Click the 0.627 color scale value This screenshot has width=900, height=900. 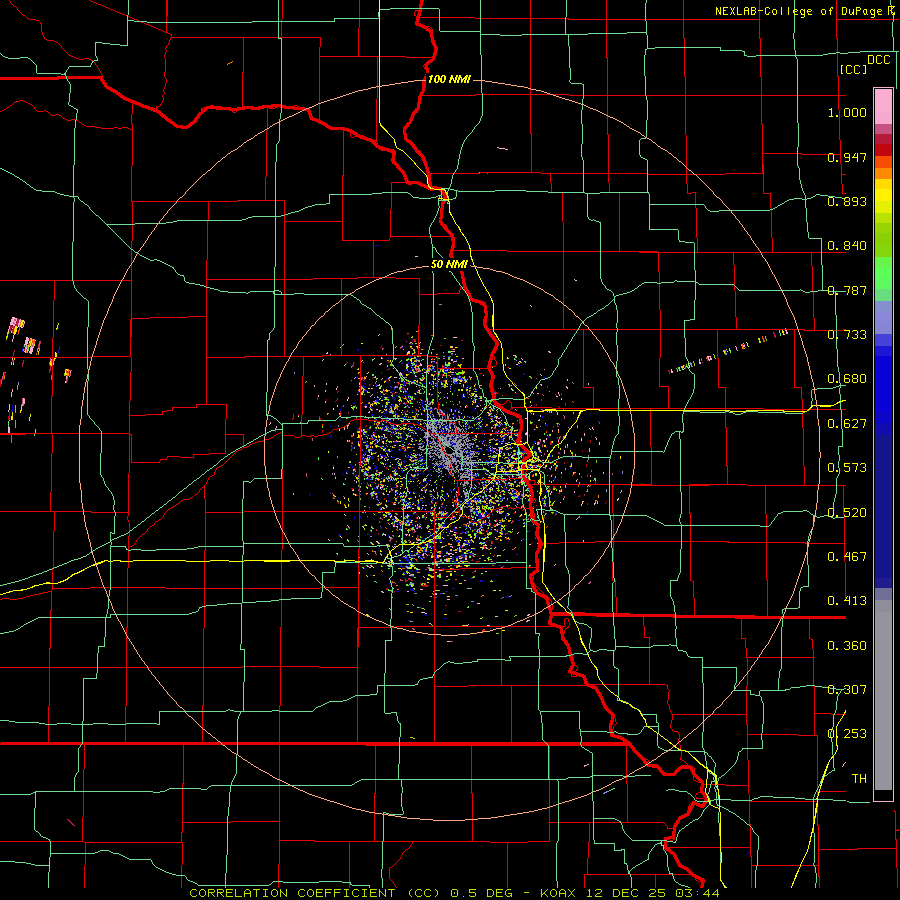[x=847, y=424]
